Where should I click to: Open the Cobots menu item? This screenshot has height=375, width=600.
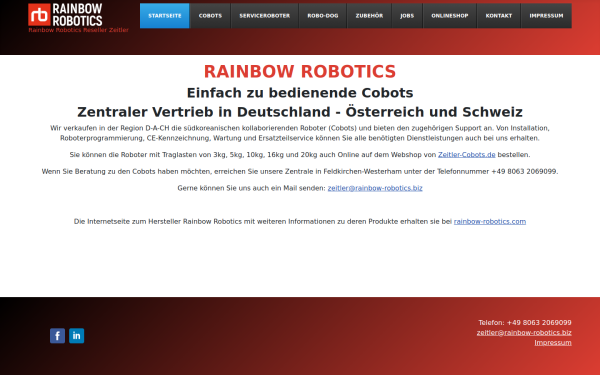click(210, 16)
